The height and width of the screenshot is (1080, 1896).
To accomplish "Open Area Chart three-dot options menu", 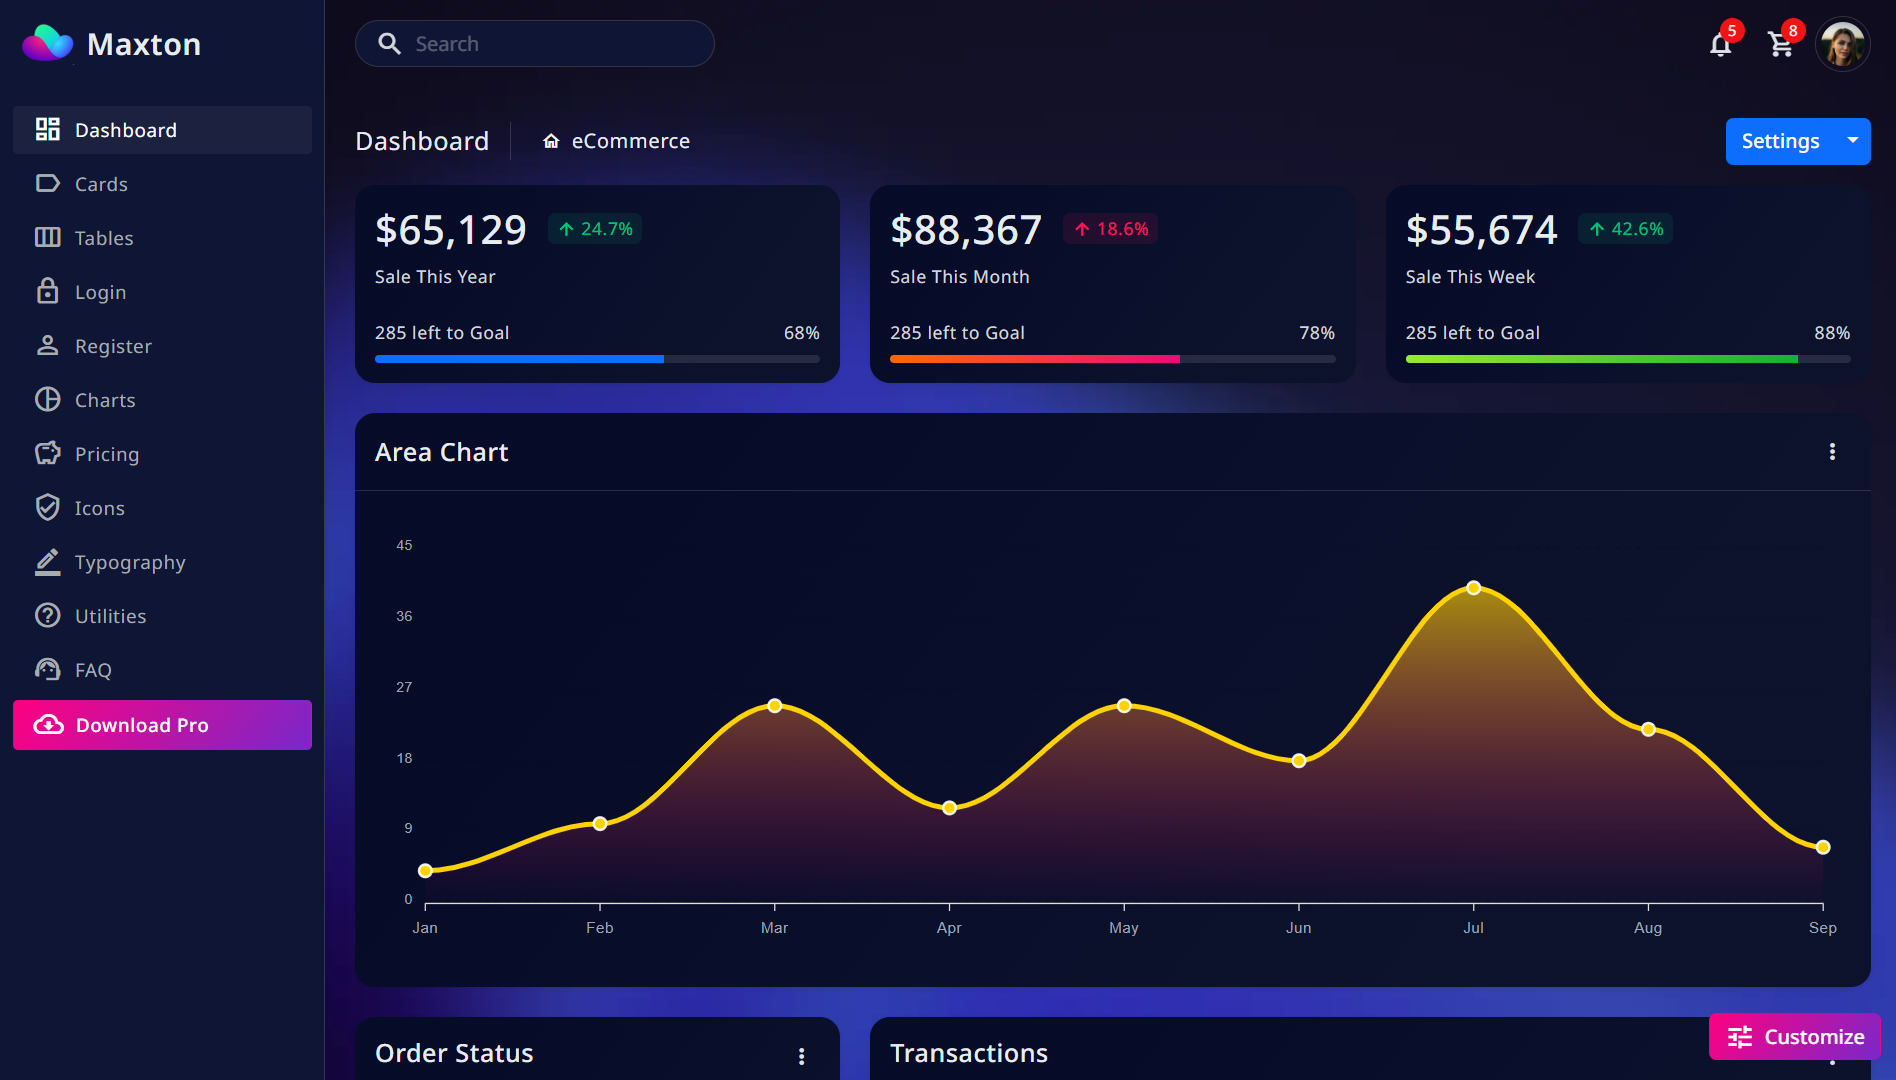I will pos(1832,452).
